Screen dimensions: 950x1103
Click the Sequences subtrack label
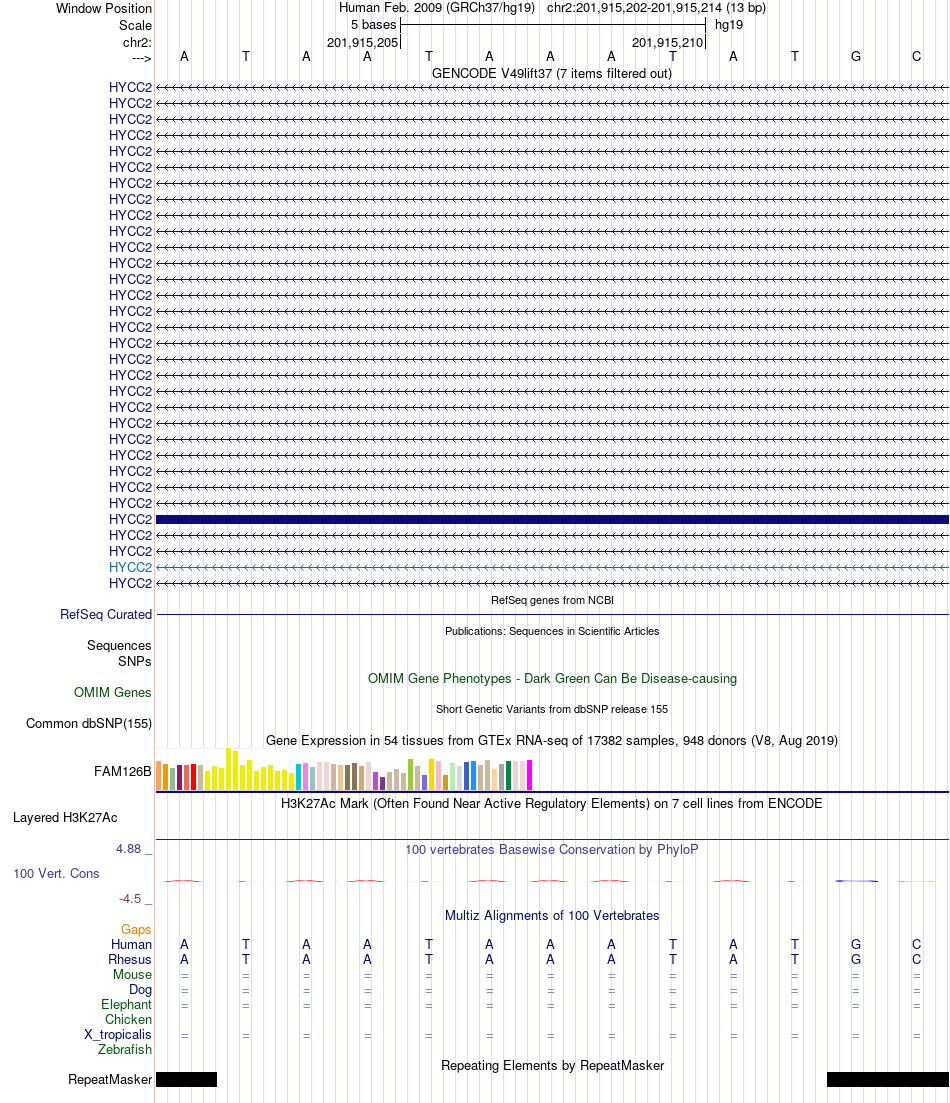119,646
